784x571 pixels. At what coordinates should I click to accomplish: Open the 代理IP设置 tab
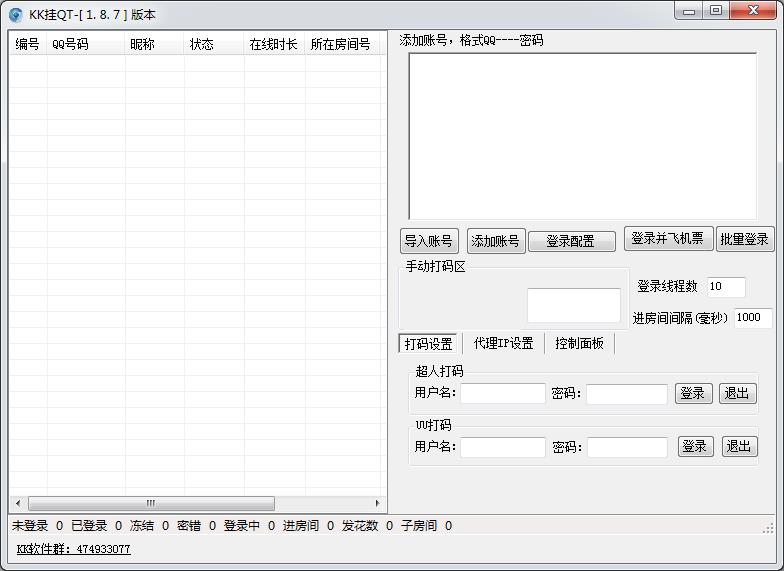[x=503, y=344]
